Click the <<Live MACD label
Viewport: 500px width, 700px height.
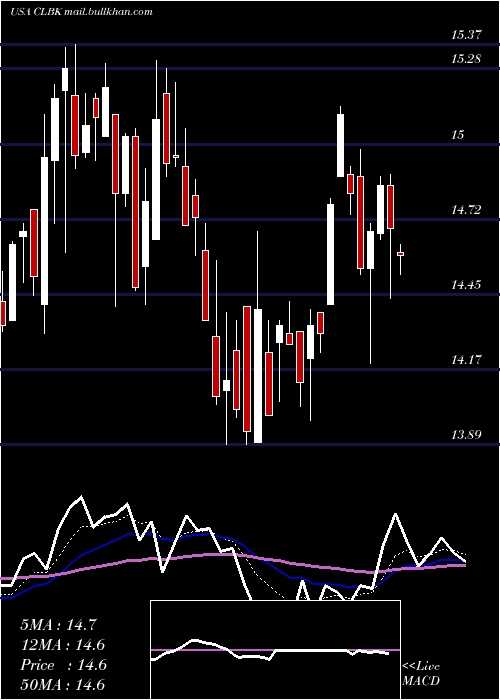coord(421,674)
